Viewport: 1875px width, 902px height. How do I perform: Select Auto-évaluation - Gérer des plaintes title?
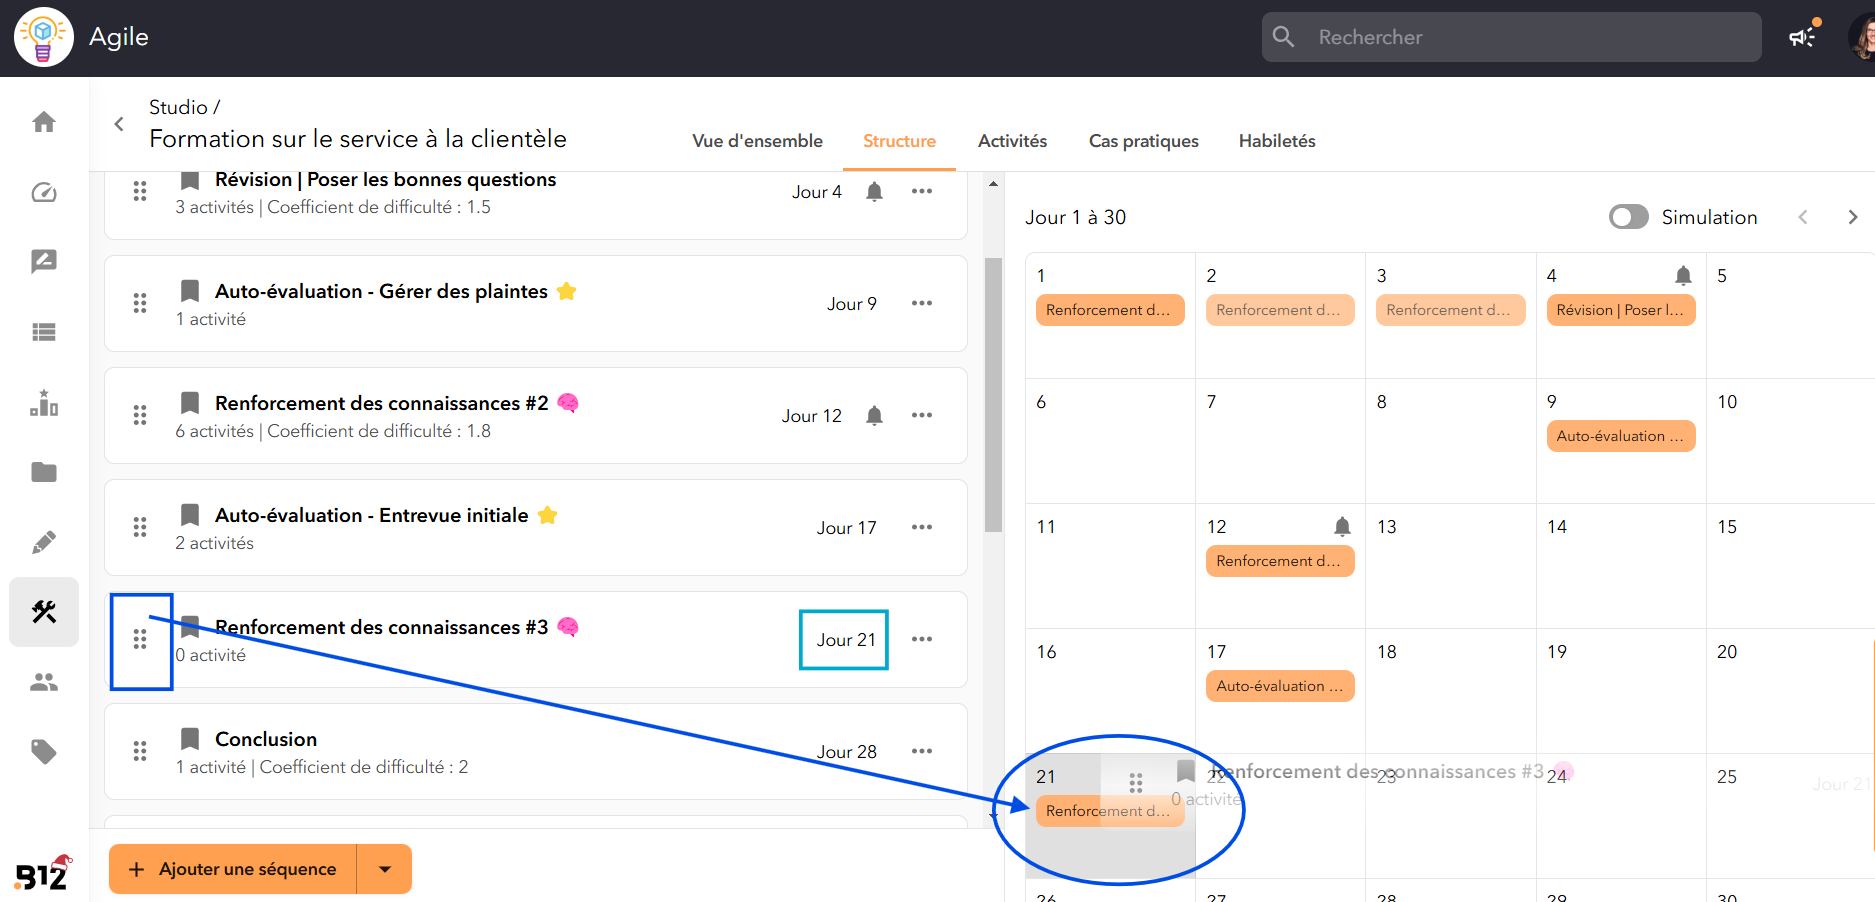coord(381,291)
